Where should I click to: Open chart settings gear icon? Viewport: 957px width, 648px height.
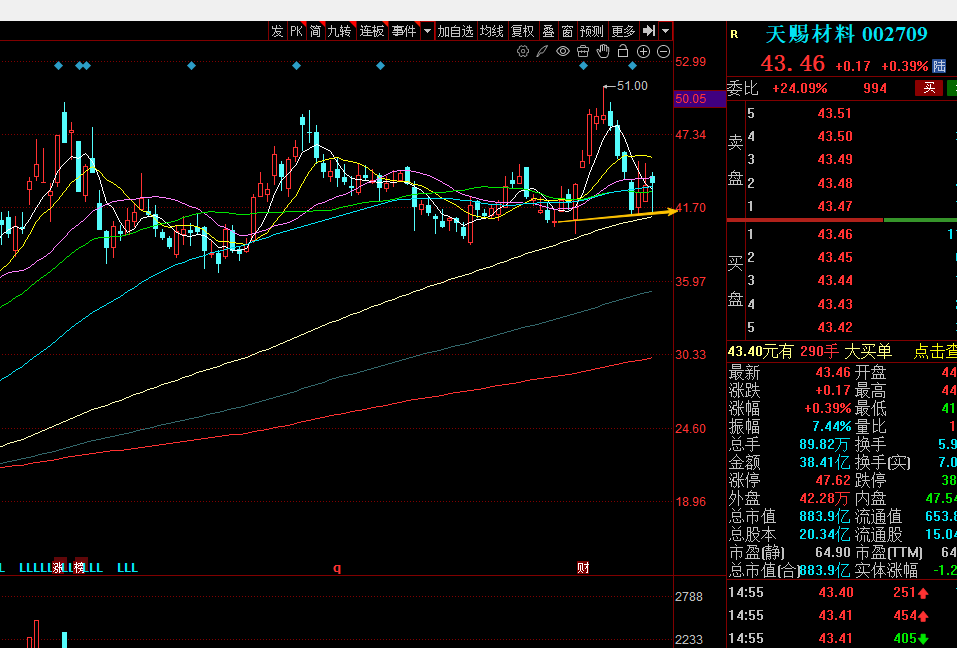click(523, 51)
